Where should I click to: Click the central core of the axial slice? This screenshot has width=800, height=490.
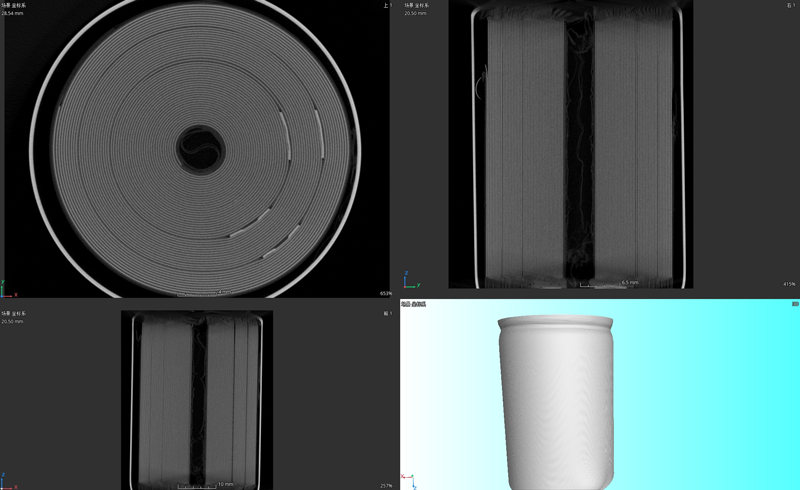pos(200,150)
